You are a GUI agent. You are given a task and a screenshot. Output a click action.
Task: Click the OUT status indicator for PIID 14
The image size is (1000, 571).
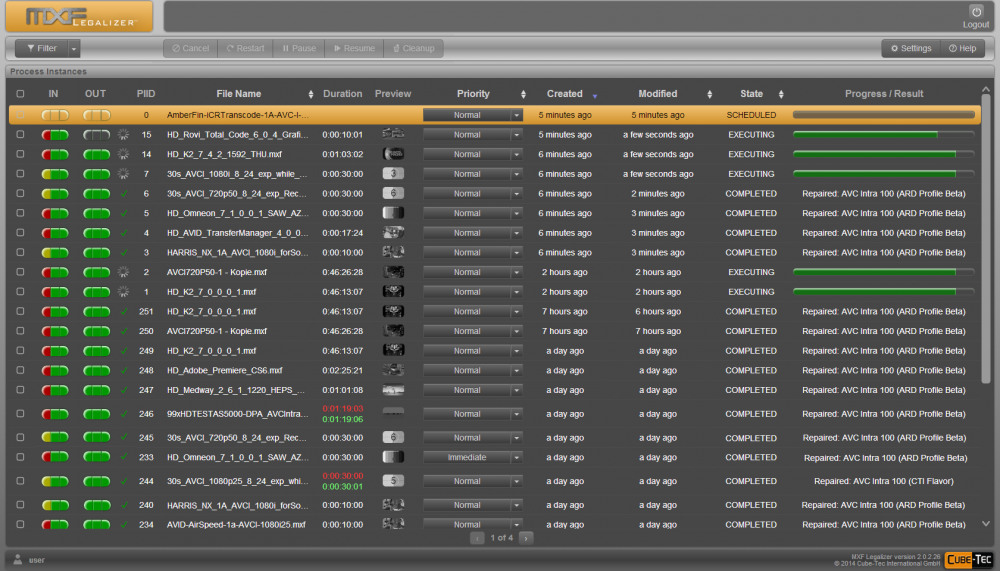click(x=97, y=155)
